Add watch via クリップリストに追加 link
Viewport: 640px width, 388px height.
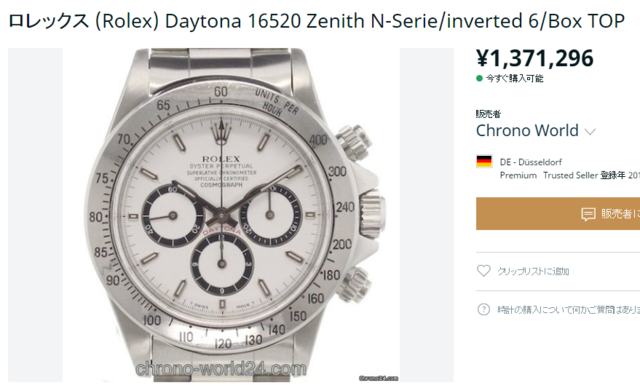pos(533,271)
